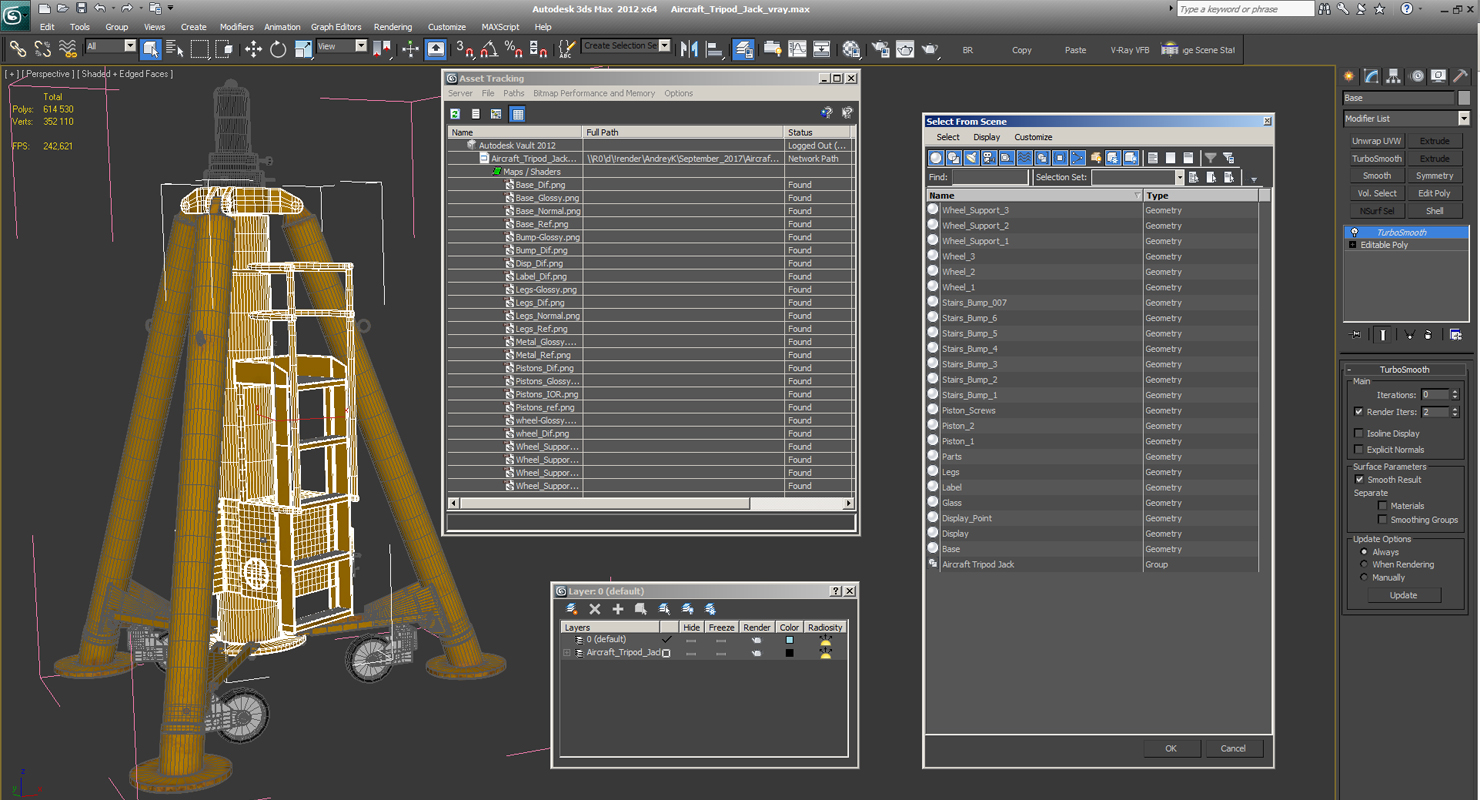The width and height of the screenshot is (1480, 800).
Task: Click the Align tool icon
Action: pos(714,48)
